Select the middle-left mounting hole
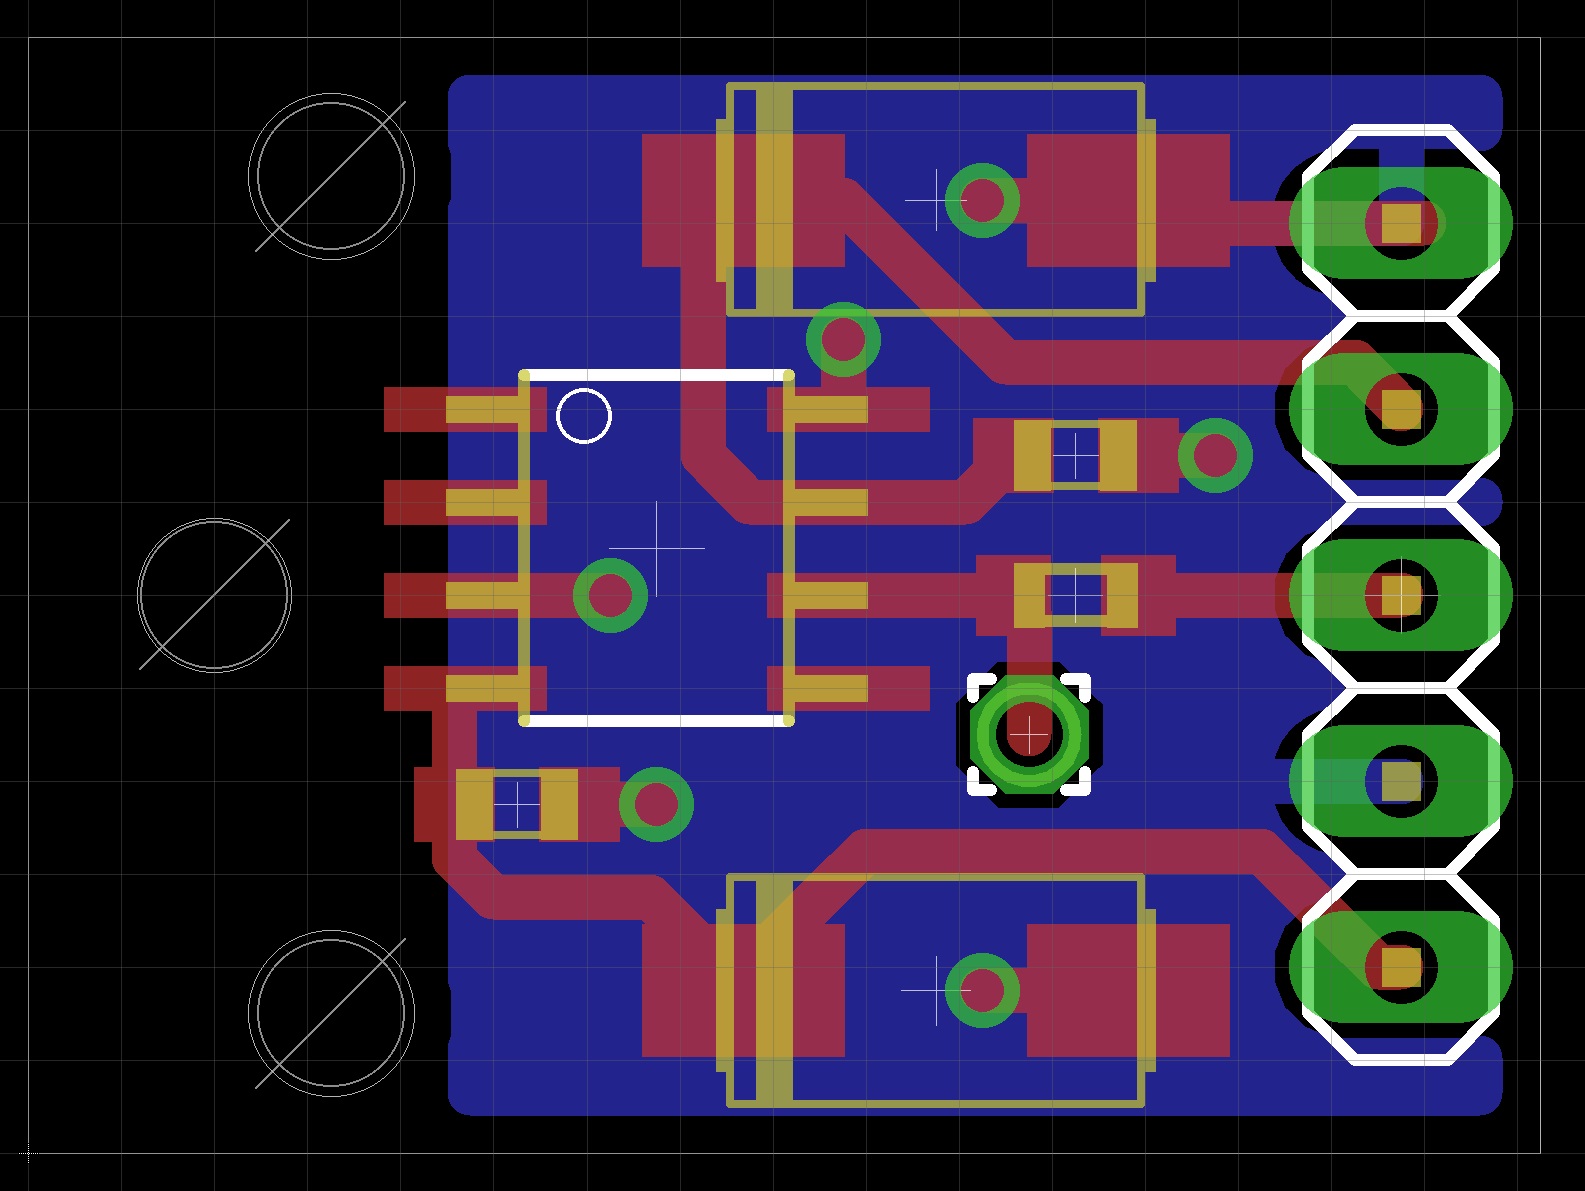This screenshot has height=1191, width=1585. (x=214, y=595)
